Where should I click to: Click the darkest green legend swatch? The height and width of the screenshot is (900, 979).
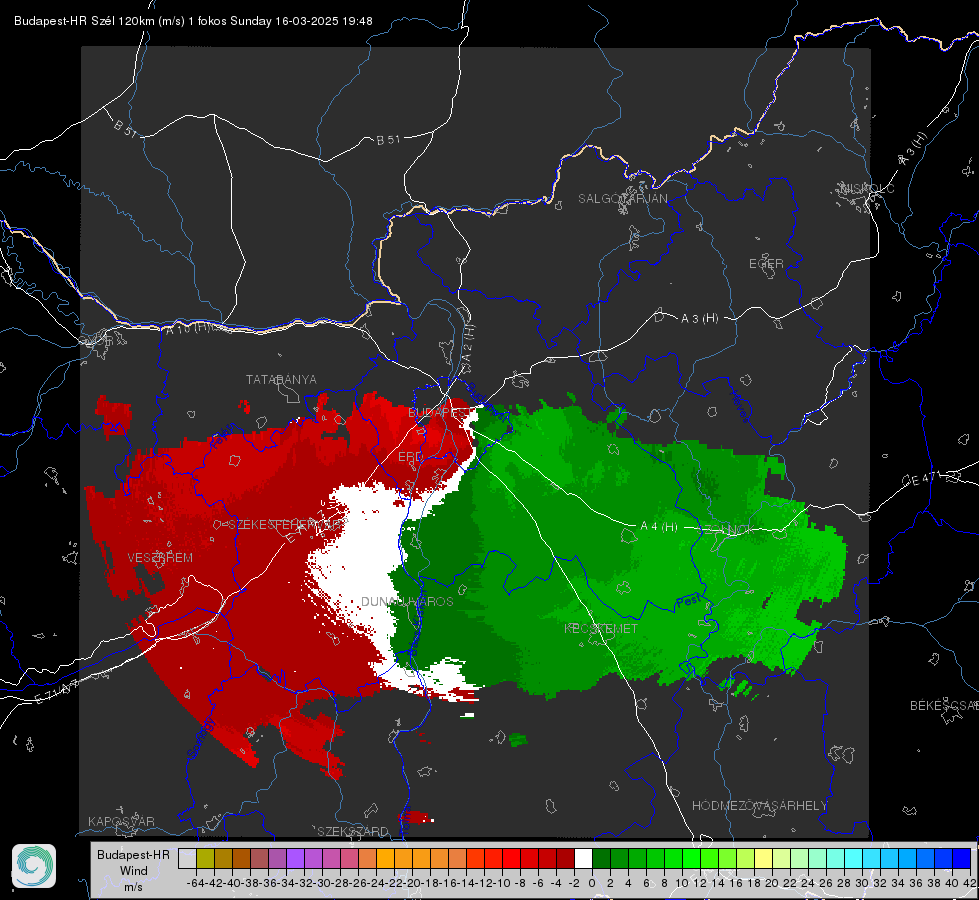pos(601,858)
